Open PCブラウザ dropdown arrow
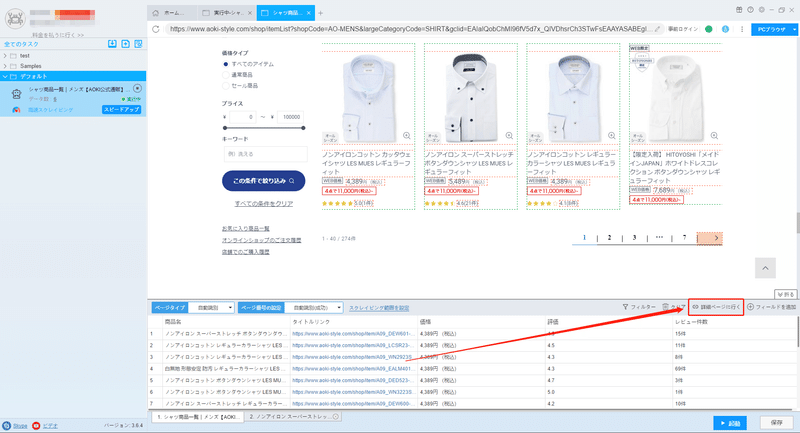The image size is (800, 433). [794, 30]
